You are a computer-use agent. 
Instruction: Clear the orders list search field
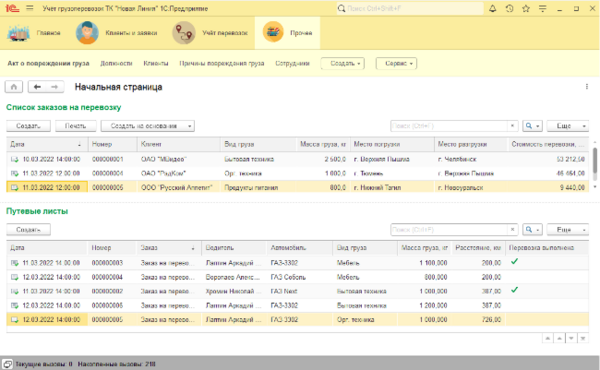[512, 126]
